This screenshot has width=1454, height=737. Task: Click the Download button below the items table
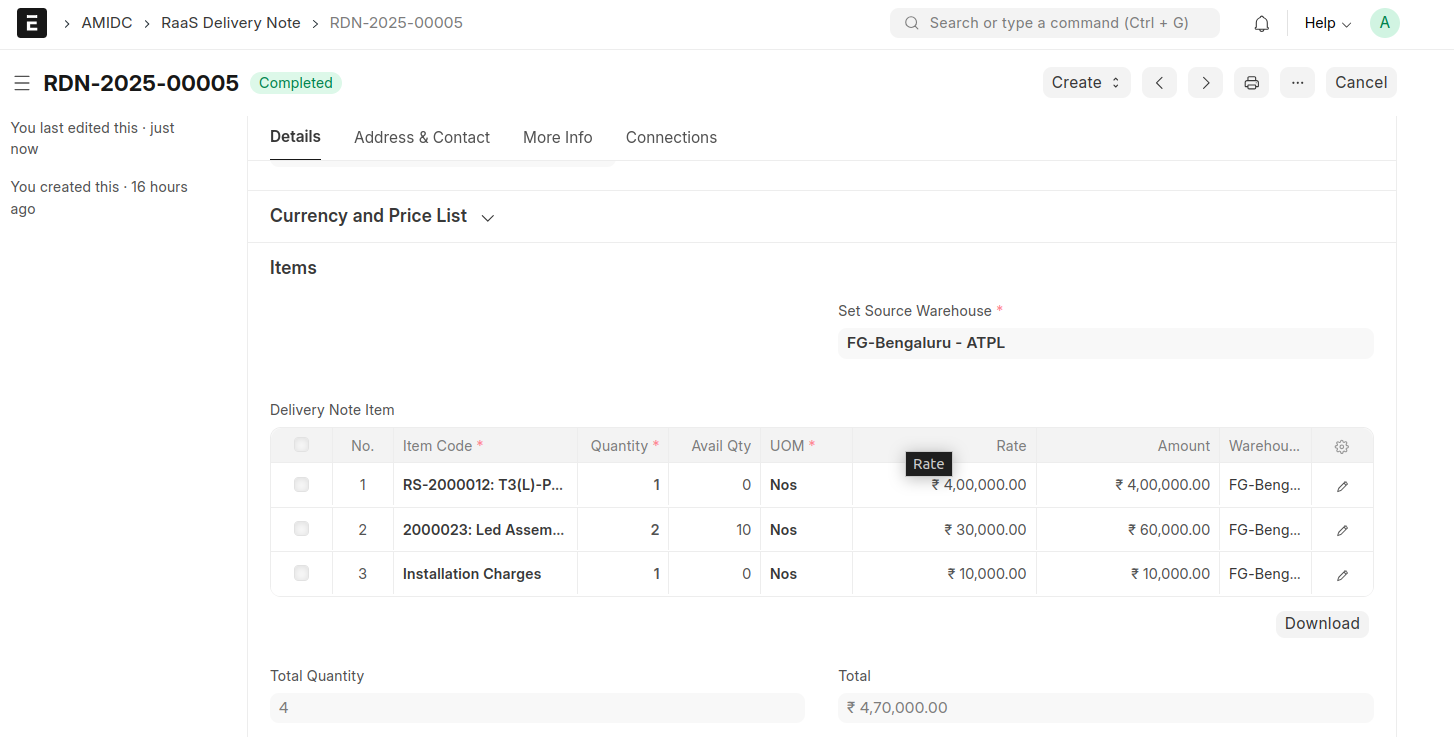pos(1321,623)
